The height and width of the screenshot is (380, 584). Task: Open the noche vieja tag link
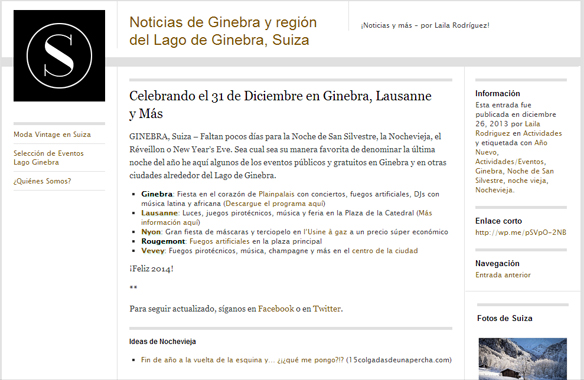pos(526,181)
